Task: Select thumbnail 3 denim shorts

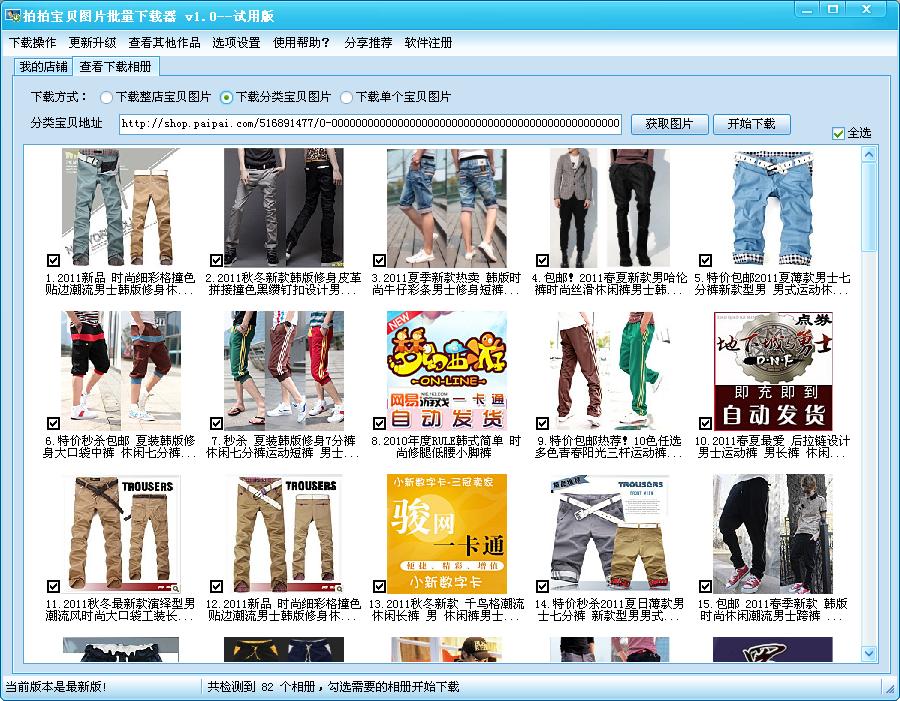Action: pyautogui.click(x=447, y=208)
